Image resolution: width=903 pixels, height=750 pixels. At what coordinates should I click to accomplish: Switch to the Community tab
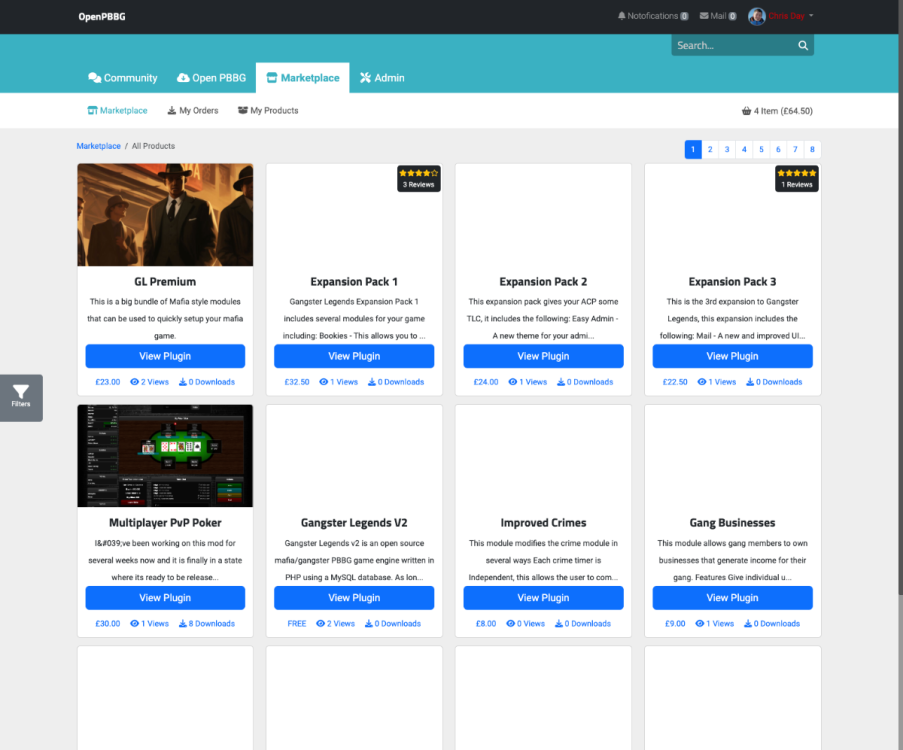click(x=122, y=78)
